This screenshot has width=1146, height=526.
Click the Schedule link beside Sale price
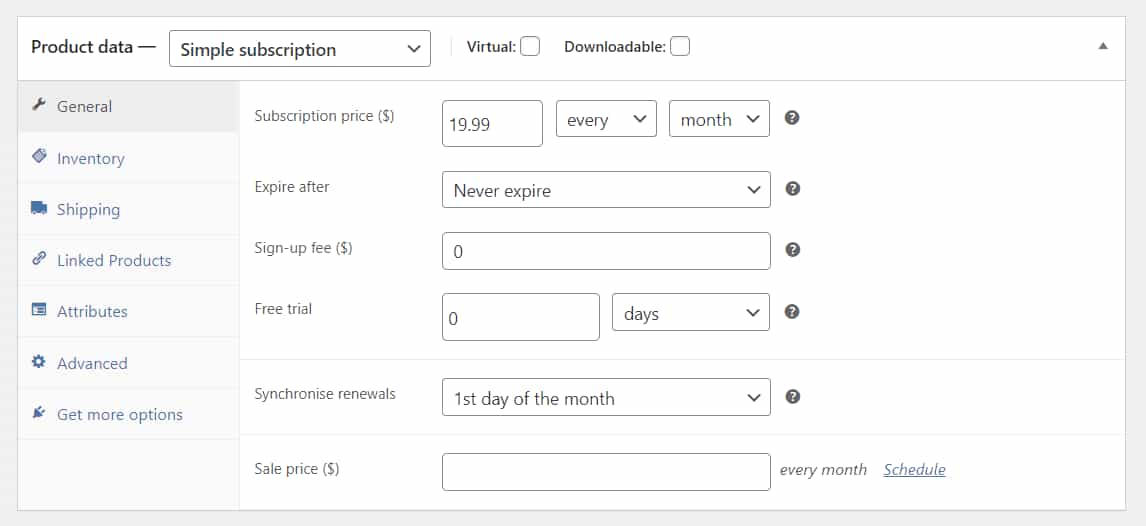click(x=914, y=470)
